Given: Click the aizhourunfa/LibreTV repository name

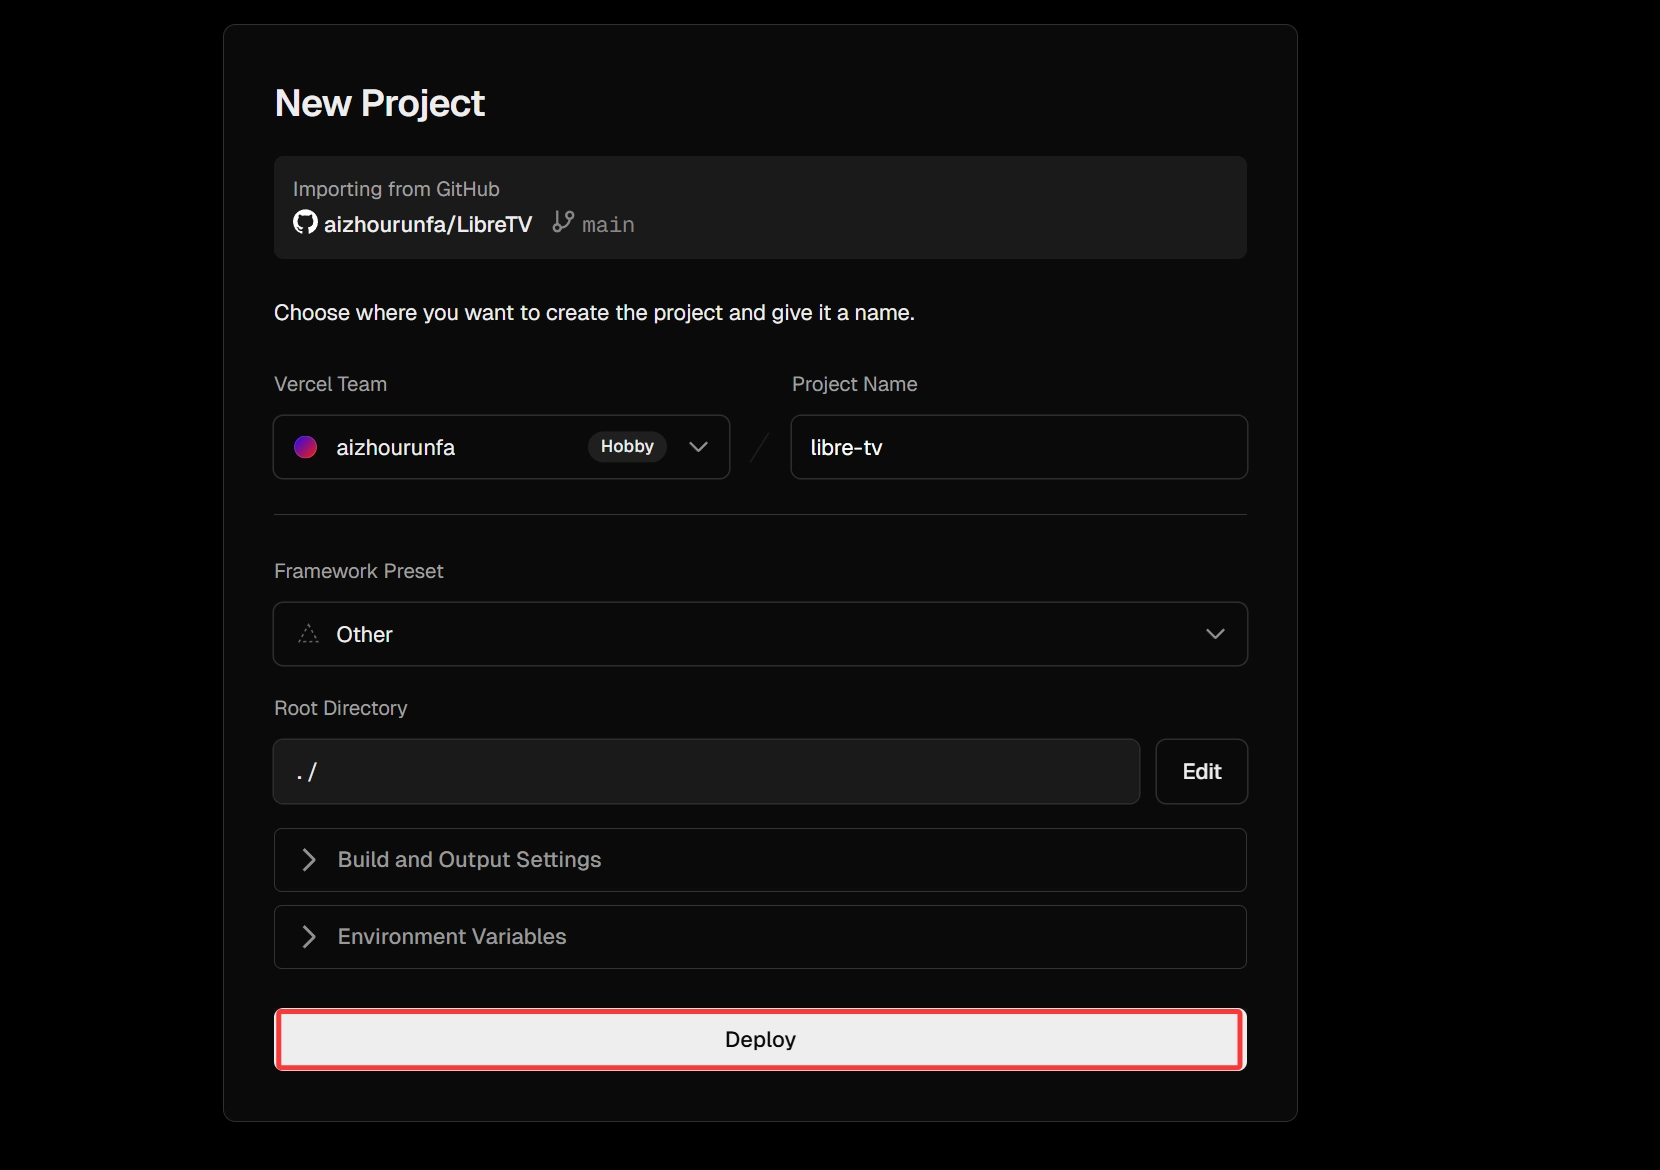Looking at the screenshot, I should click(x=428, y=224).
